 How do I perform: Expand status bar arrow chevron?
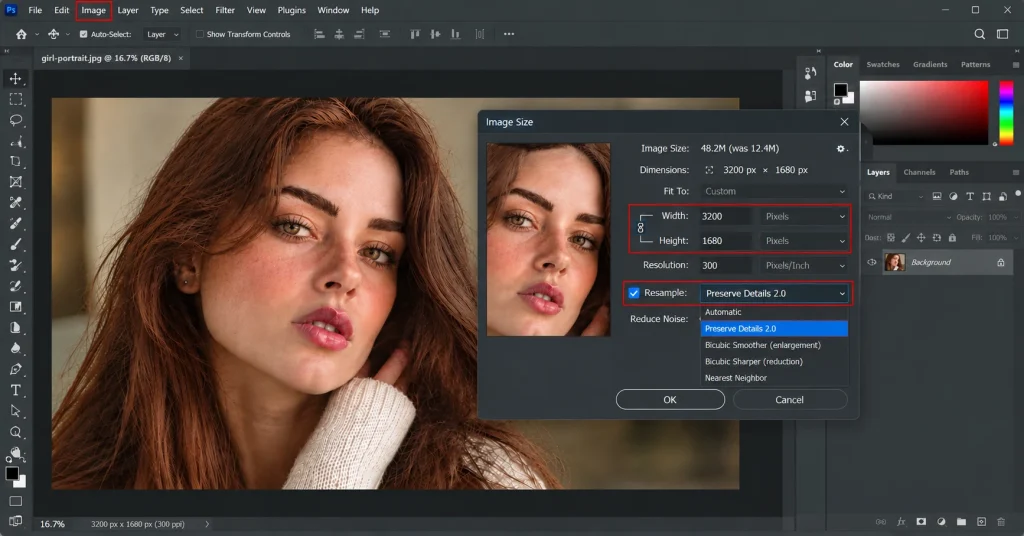(x=207, y=524)
